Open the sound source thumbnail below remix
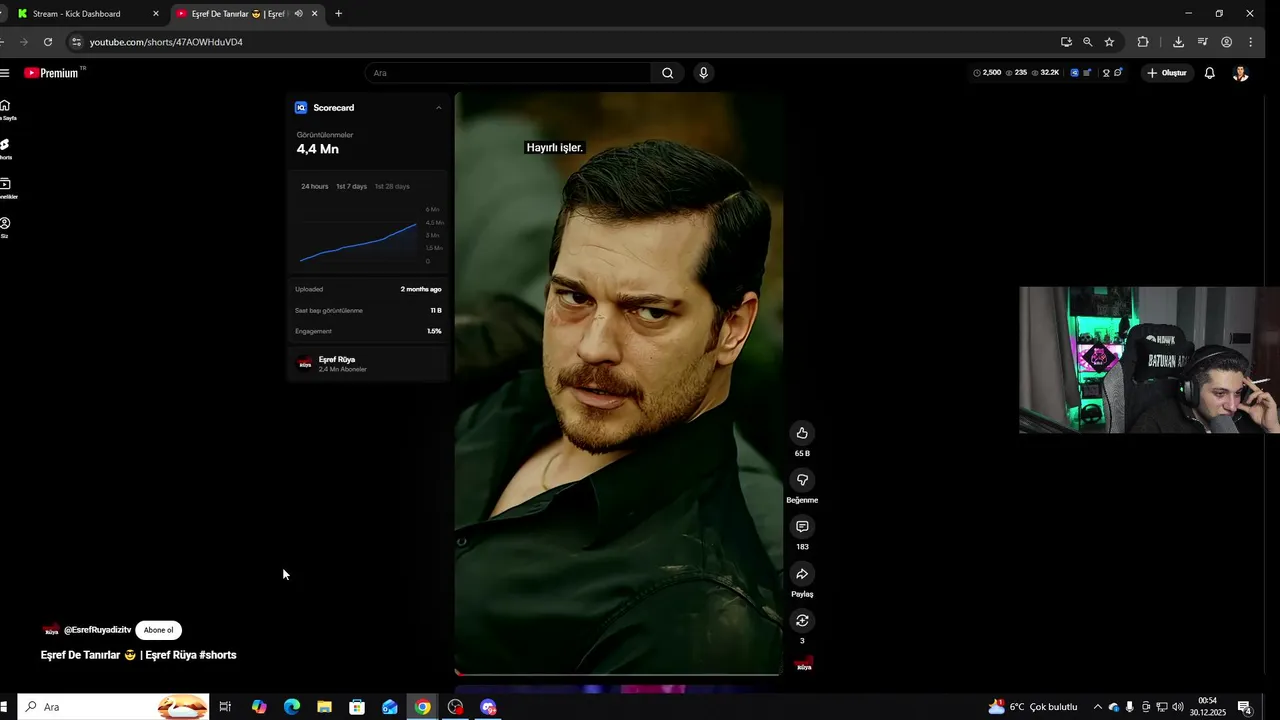 803,664
